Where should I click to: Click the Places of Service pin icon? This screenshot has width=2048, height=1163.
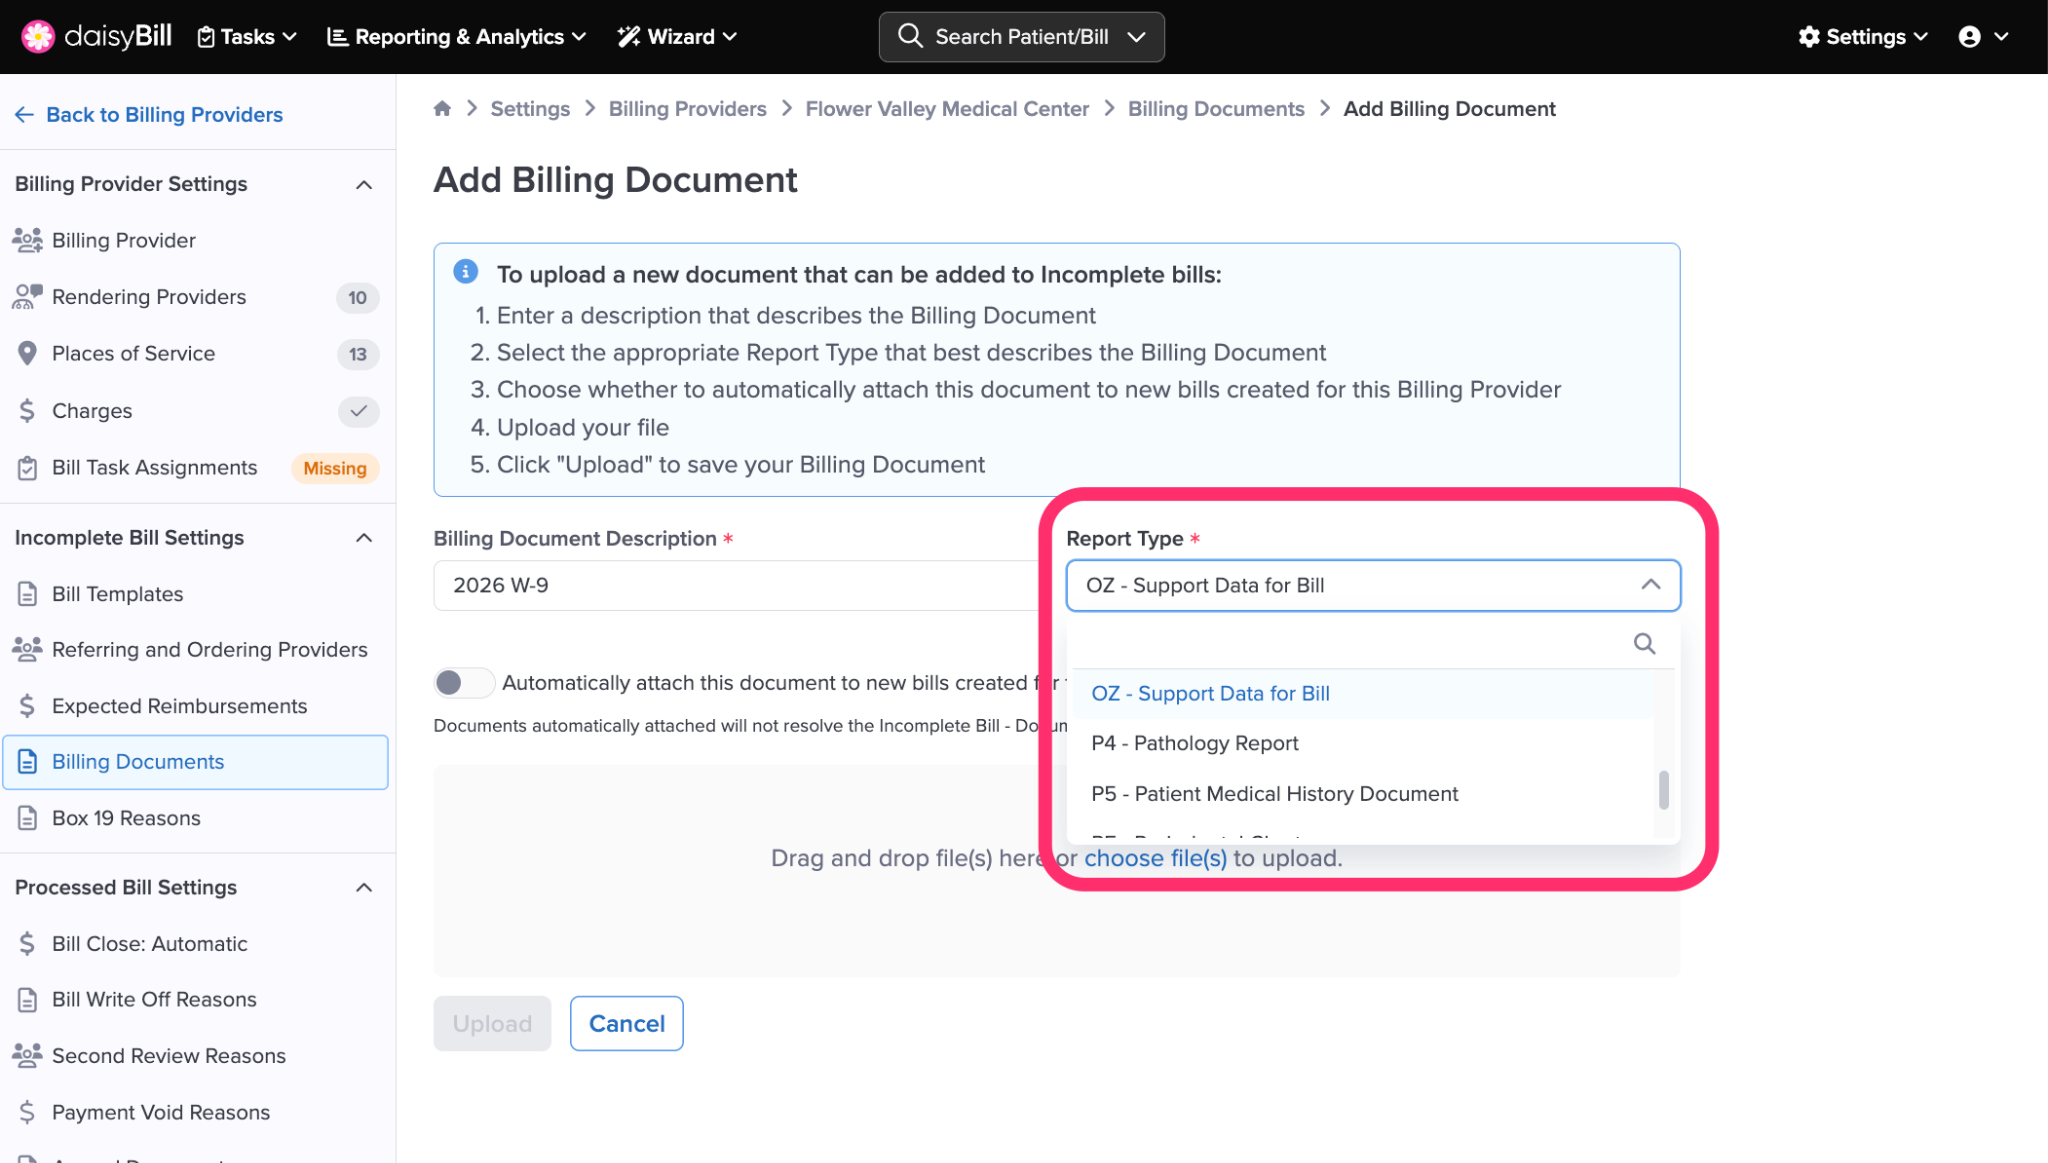click(27, 353)
